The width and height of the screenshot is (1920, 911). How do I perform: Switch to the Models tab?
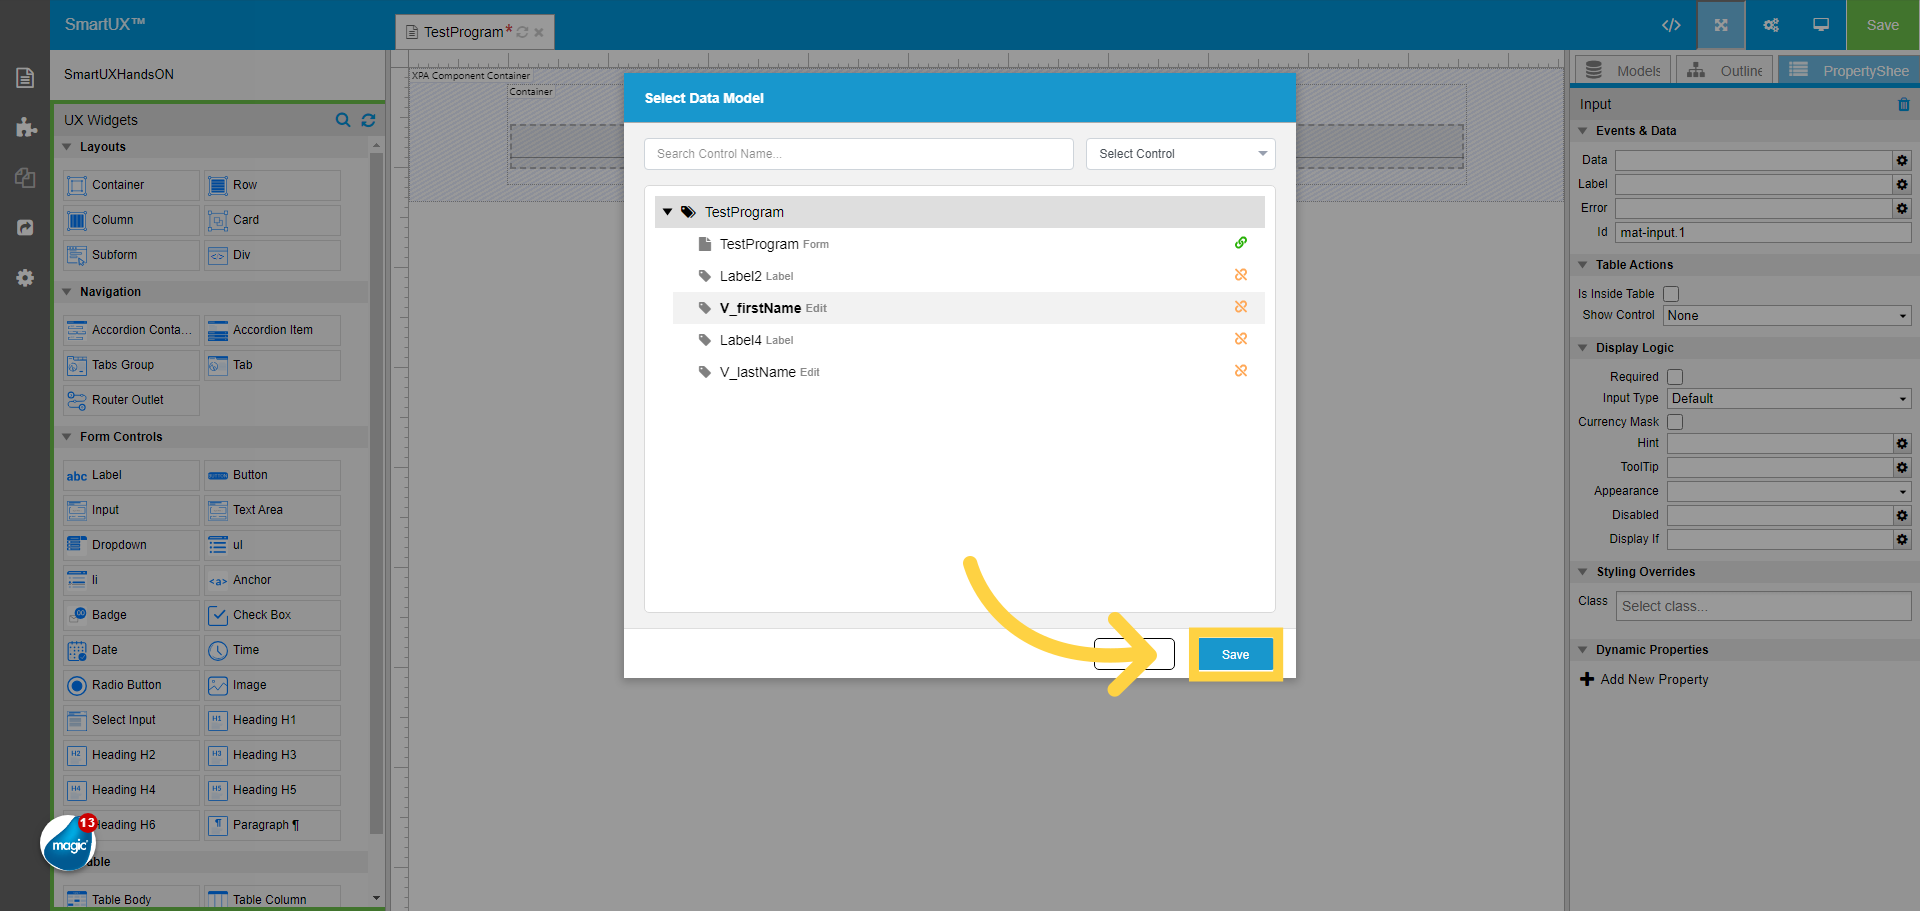[x=1622, y=71]
